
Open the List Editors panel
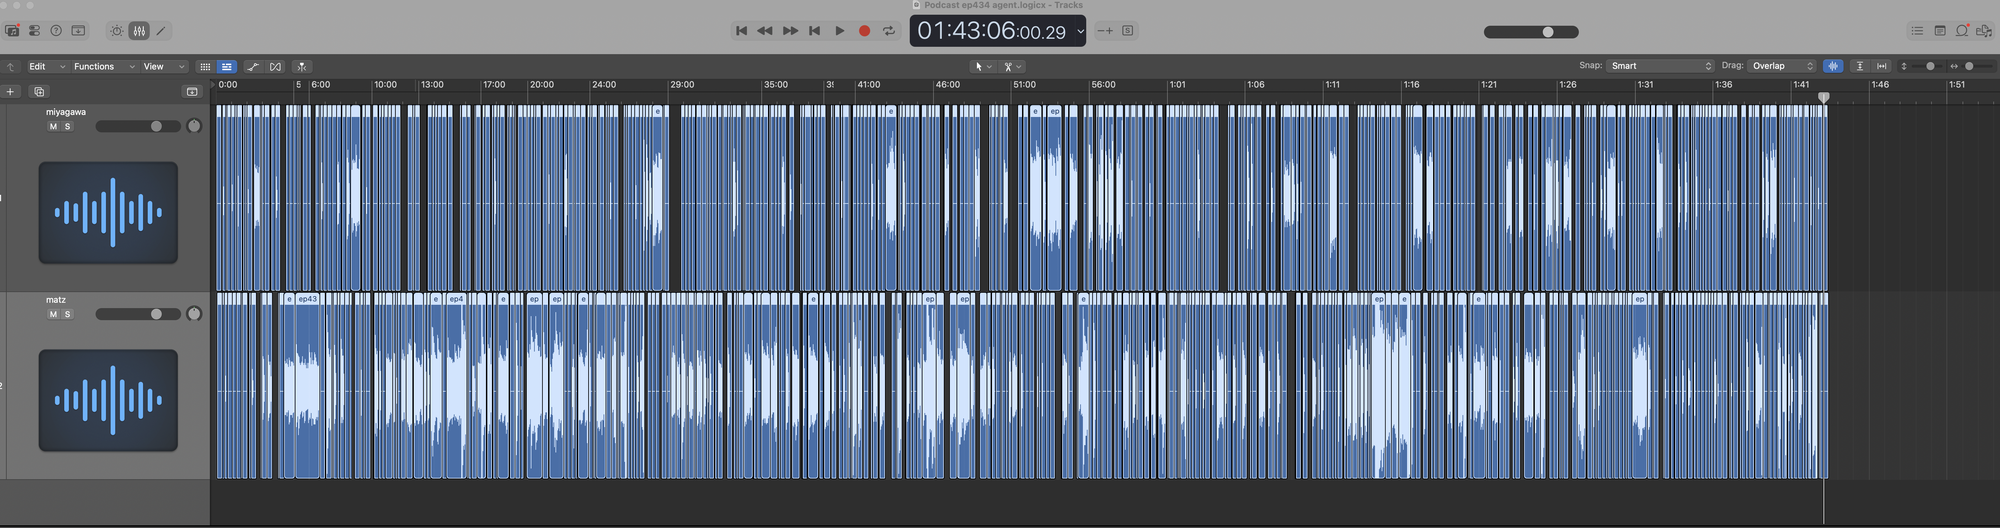tap(1917, 31)
